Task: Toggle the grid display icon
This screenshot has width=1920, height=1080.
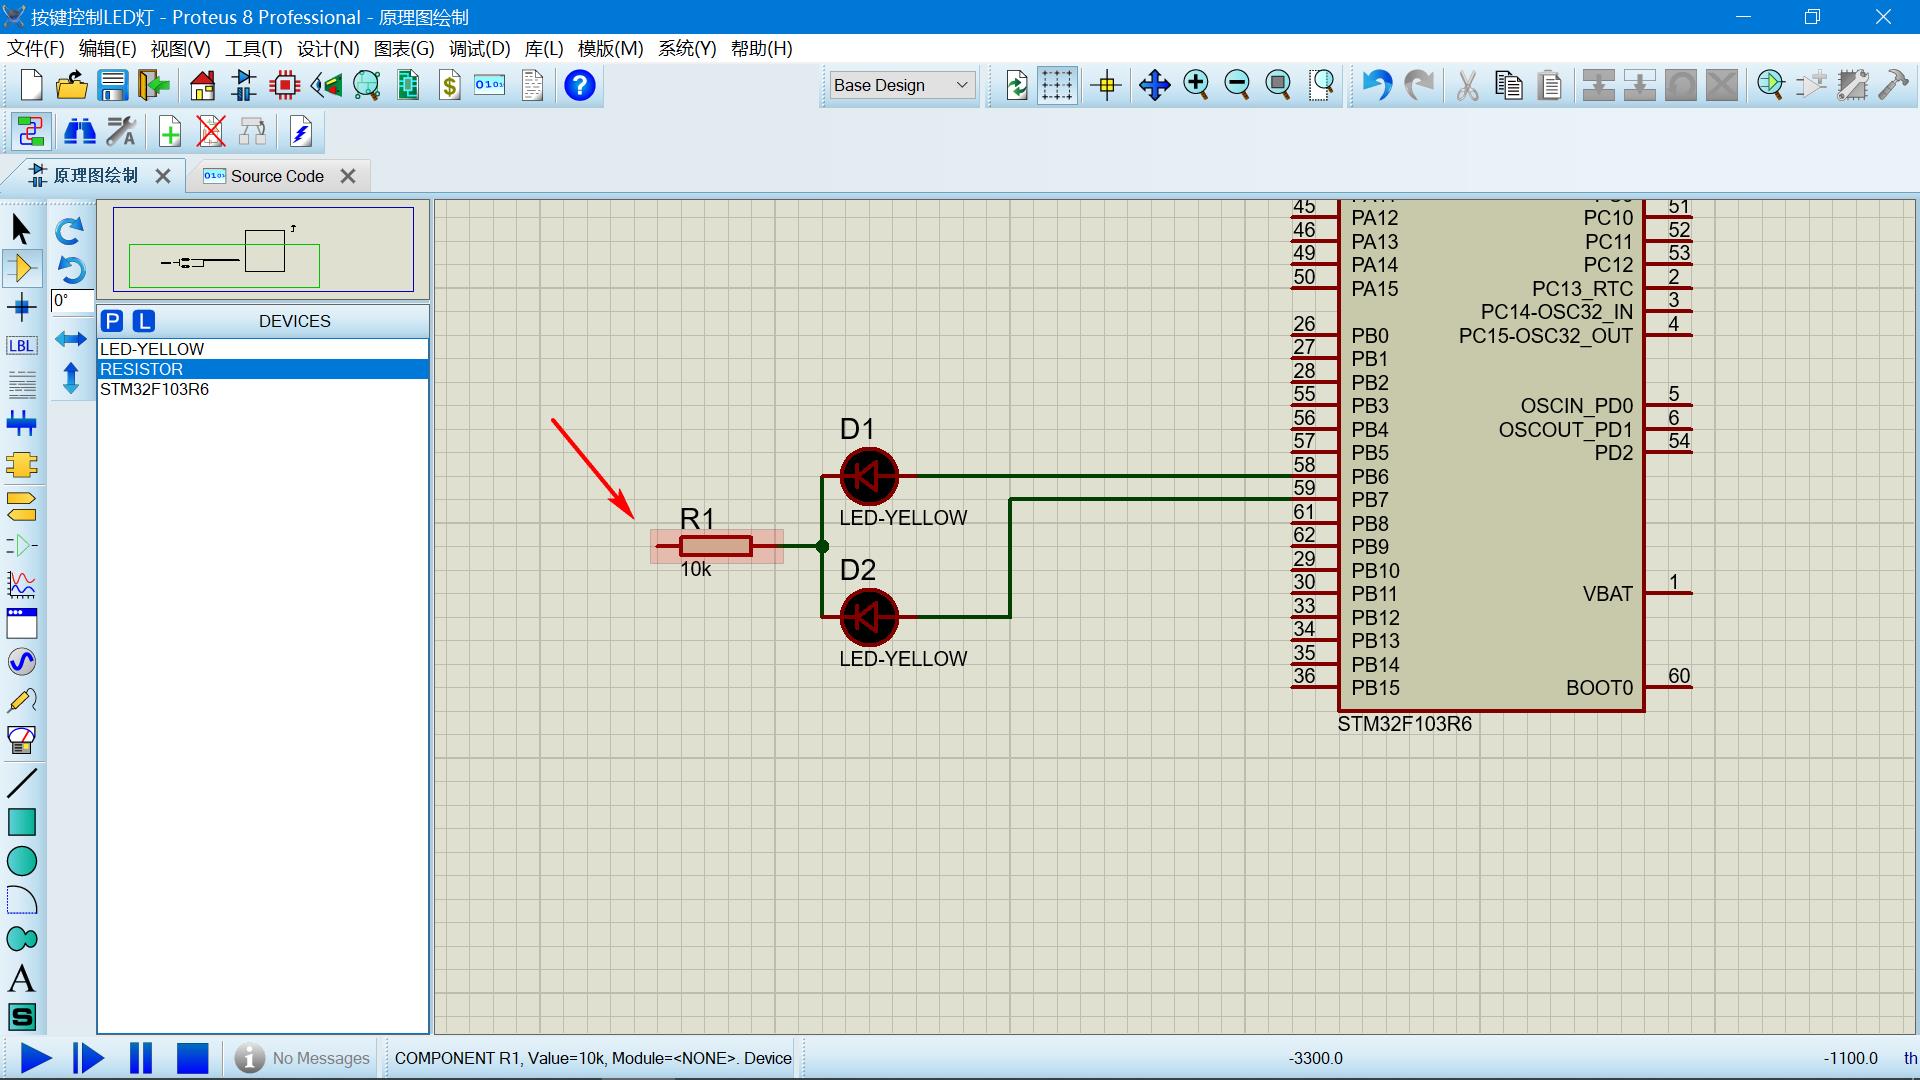Action: 1055,84
